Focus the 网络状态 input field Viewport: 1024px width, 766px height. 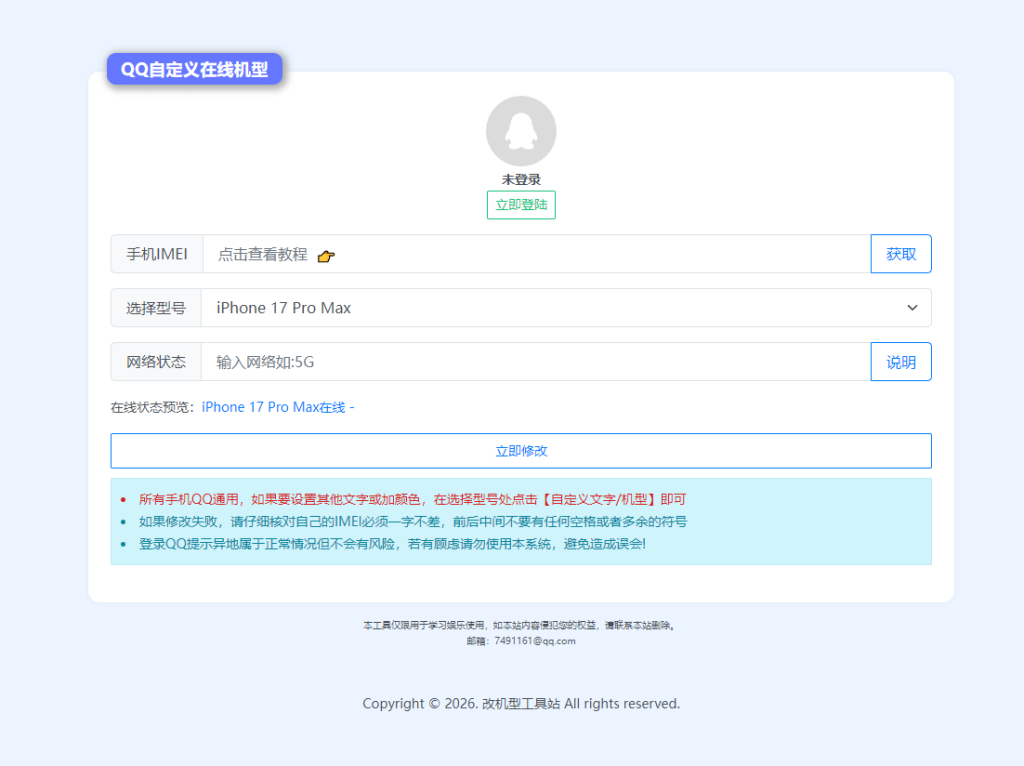[x=536, y=362]
